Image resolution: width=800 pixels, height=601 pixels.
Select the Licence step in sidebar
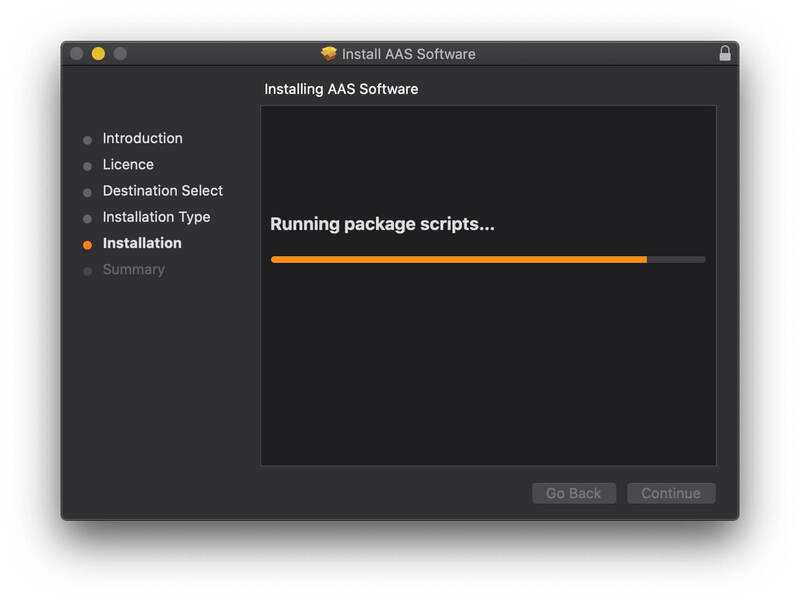coord(131,164)
